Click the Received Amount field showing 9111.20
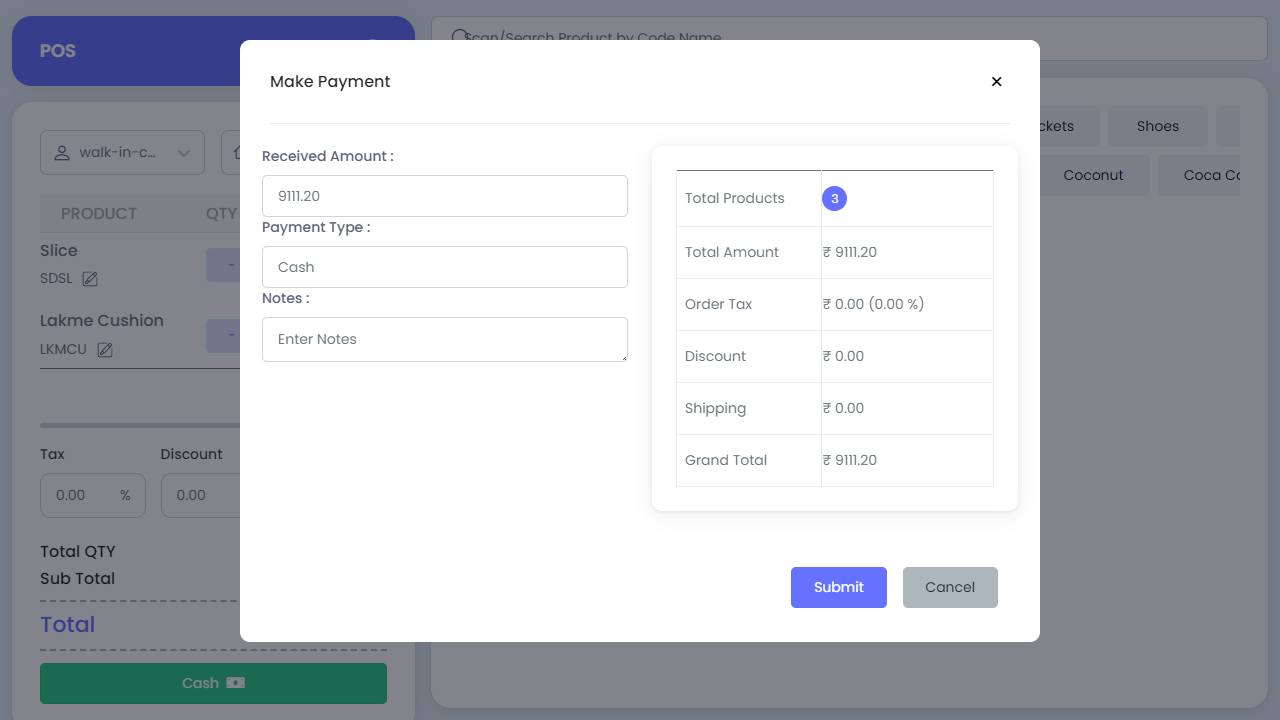The image size is (1280, 720). [444, 196]
